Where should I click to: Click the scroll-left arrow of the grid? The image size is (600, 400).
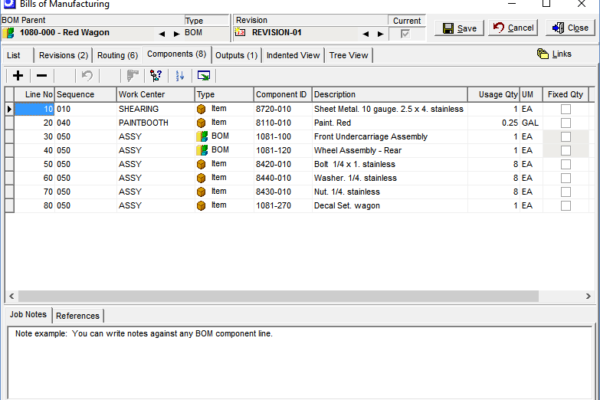click(x=11, y=296)
